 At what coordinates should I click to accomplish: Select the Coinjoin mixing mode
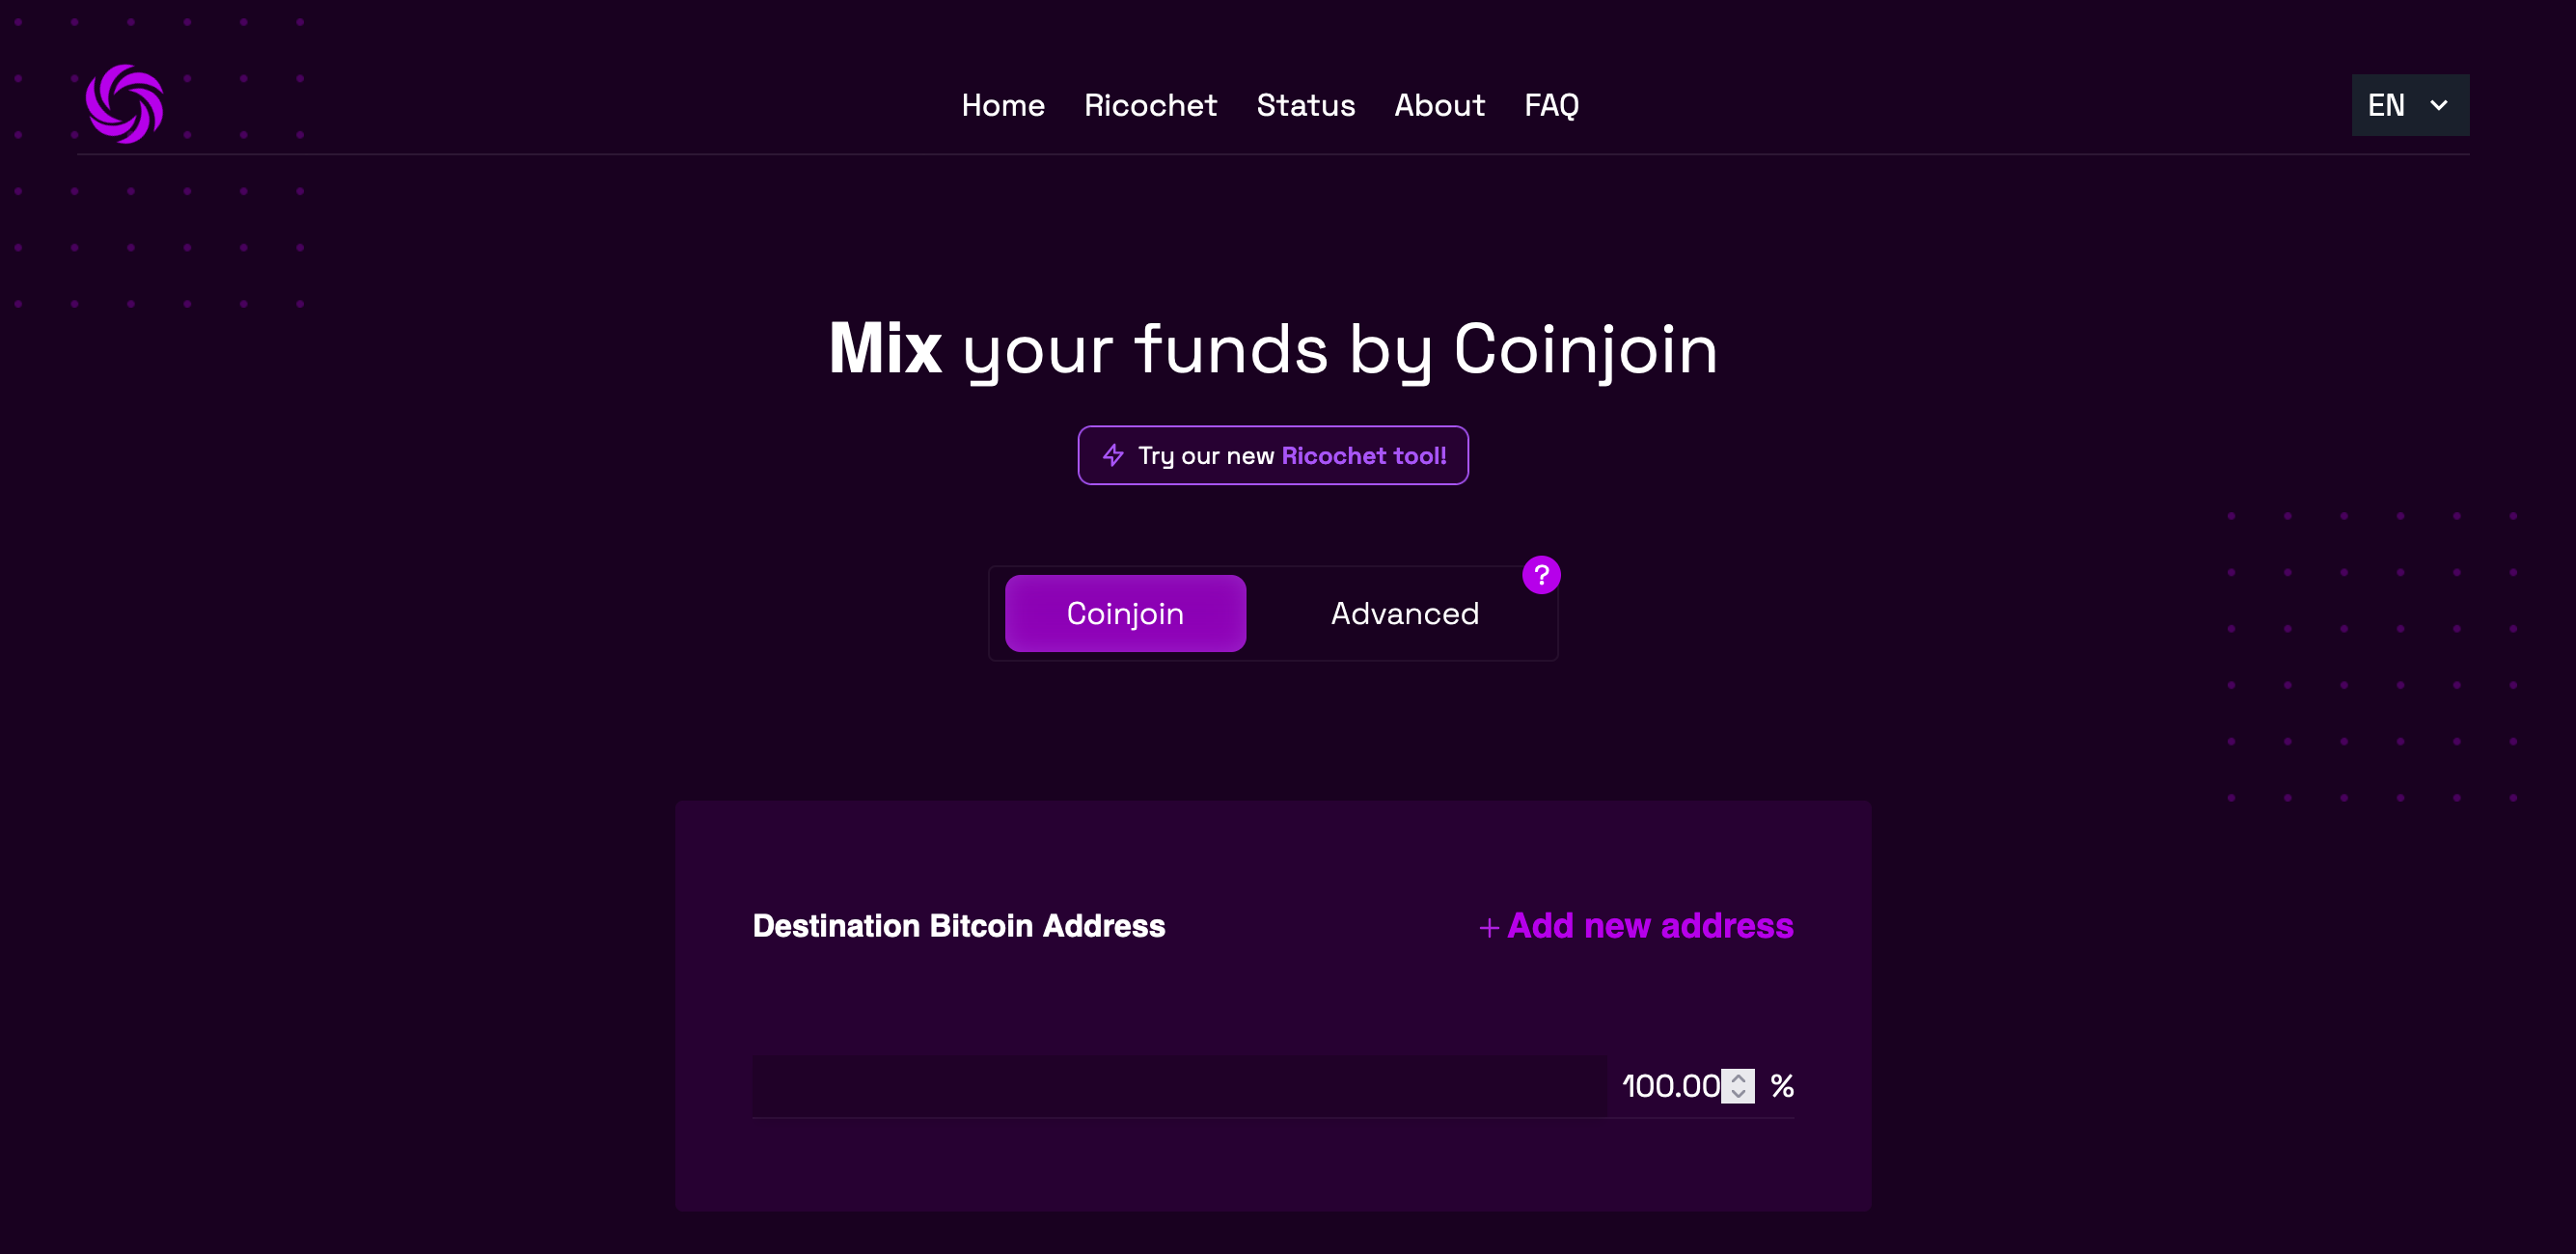[x=1125, y=613]
